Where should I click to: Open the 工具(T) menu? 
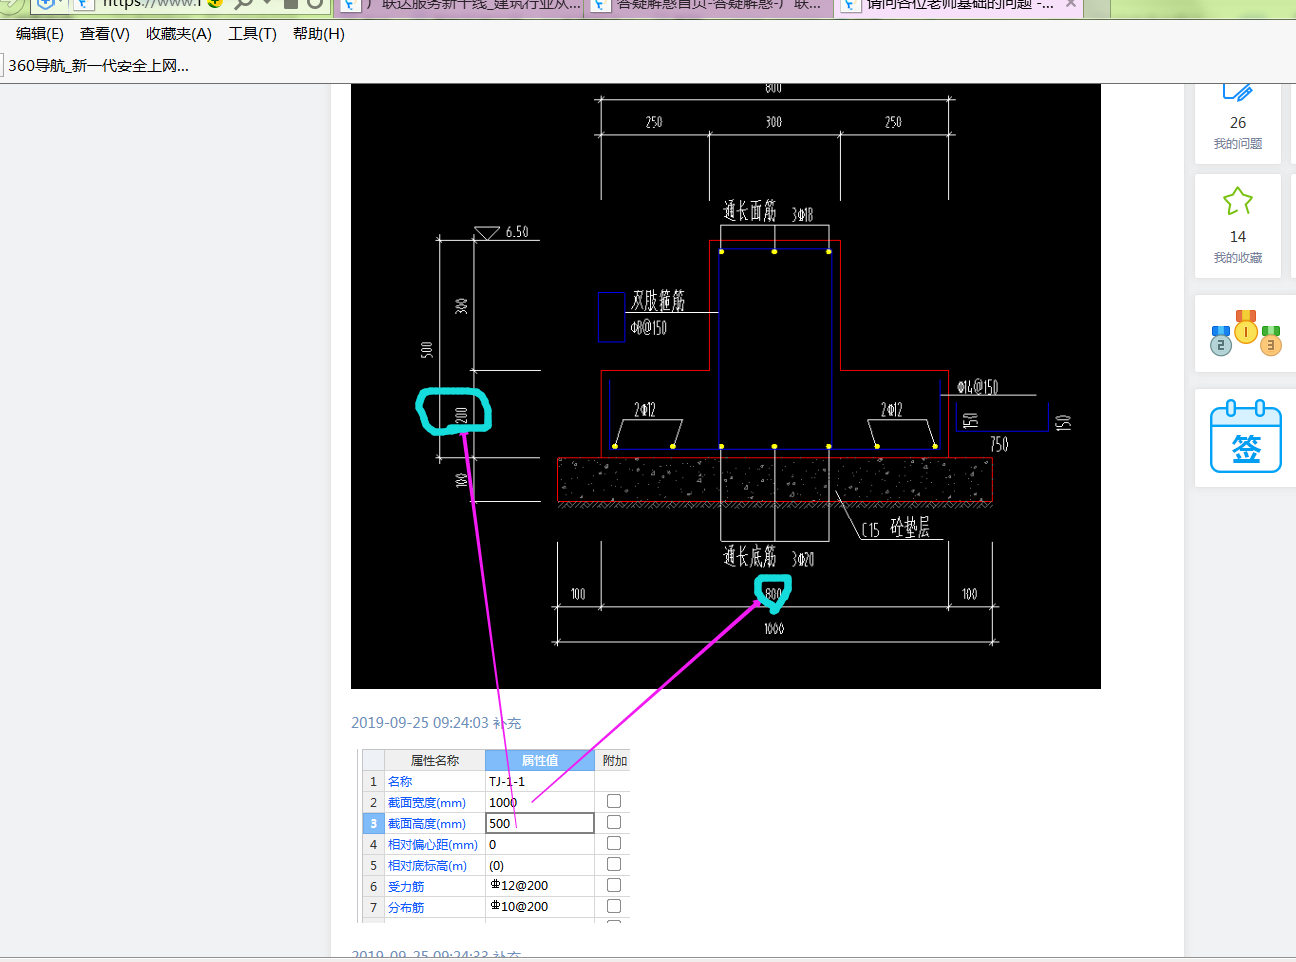[x=252, y=34]
